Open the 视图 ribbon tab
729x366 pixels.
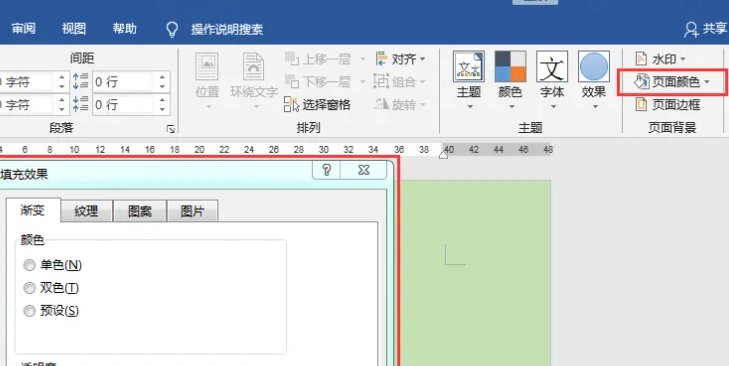point(74,29)
